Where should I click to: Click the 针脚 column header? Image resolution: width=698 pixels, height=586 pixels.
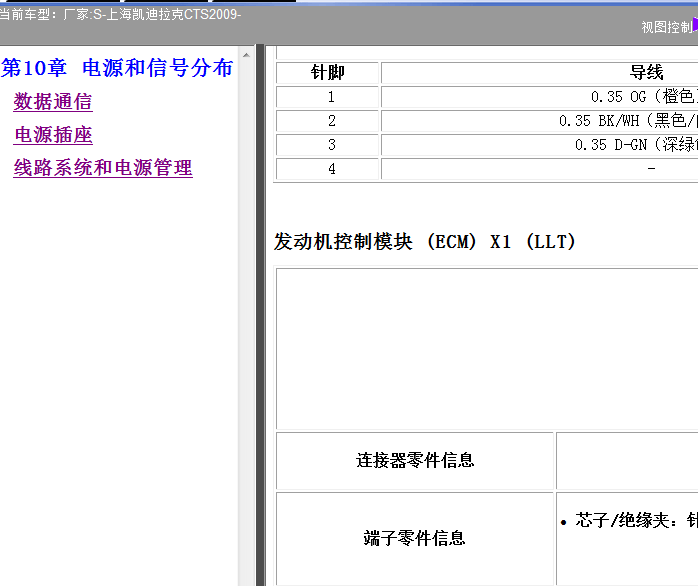point(327,73)
